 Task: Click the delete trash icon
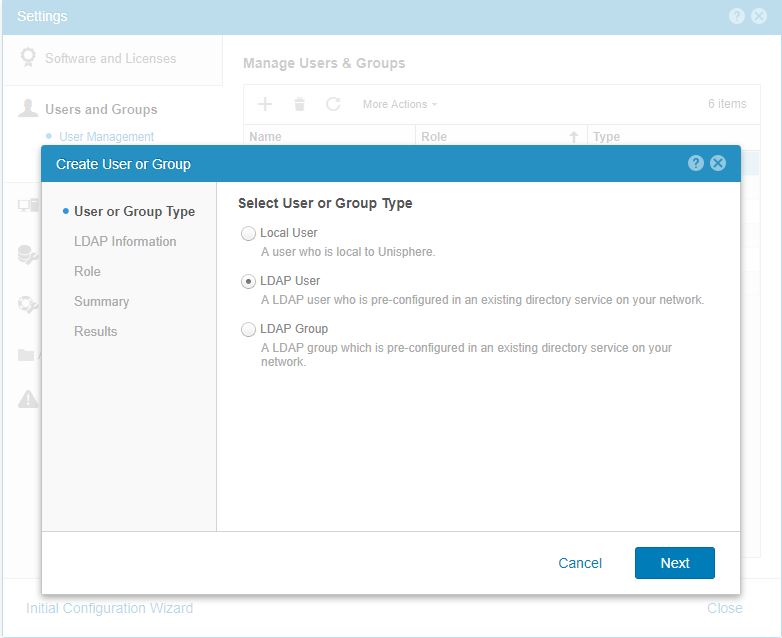point(299,104)
